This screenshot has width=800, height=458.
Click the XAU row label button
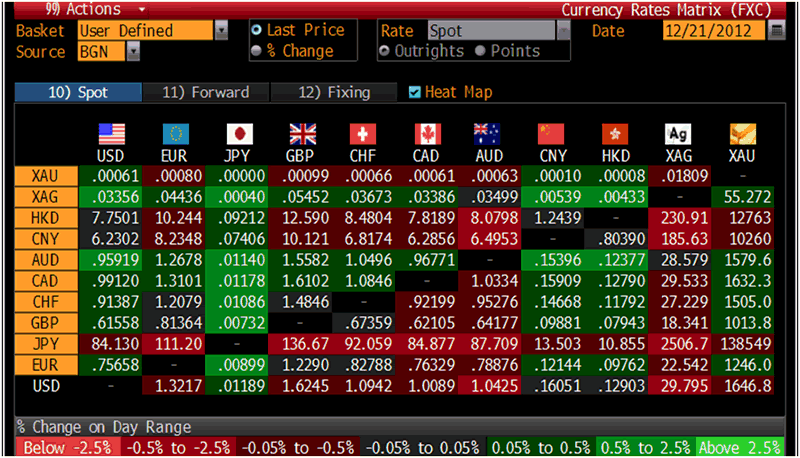coord(45,175)
